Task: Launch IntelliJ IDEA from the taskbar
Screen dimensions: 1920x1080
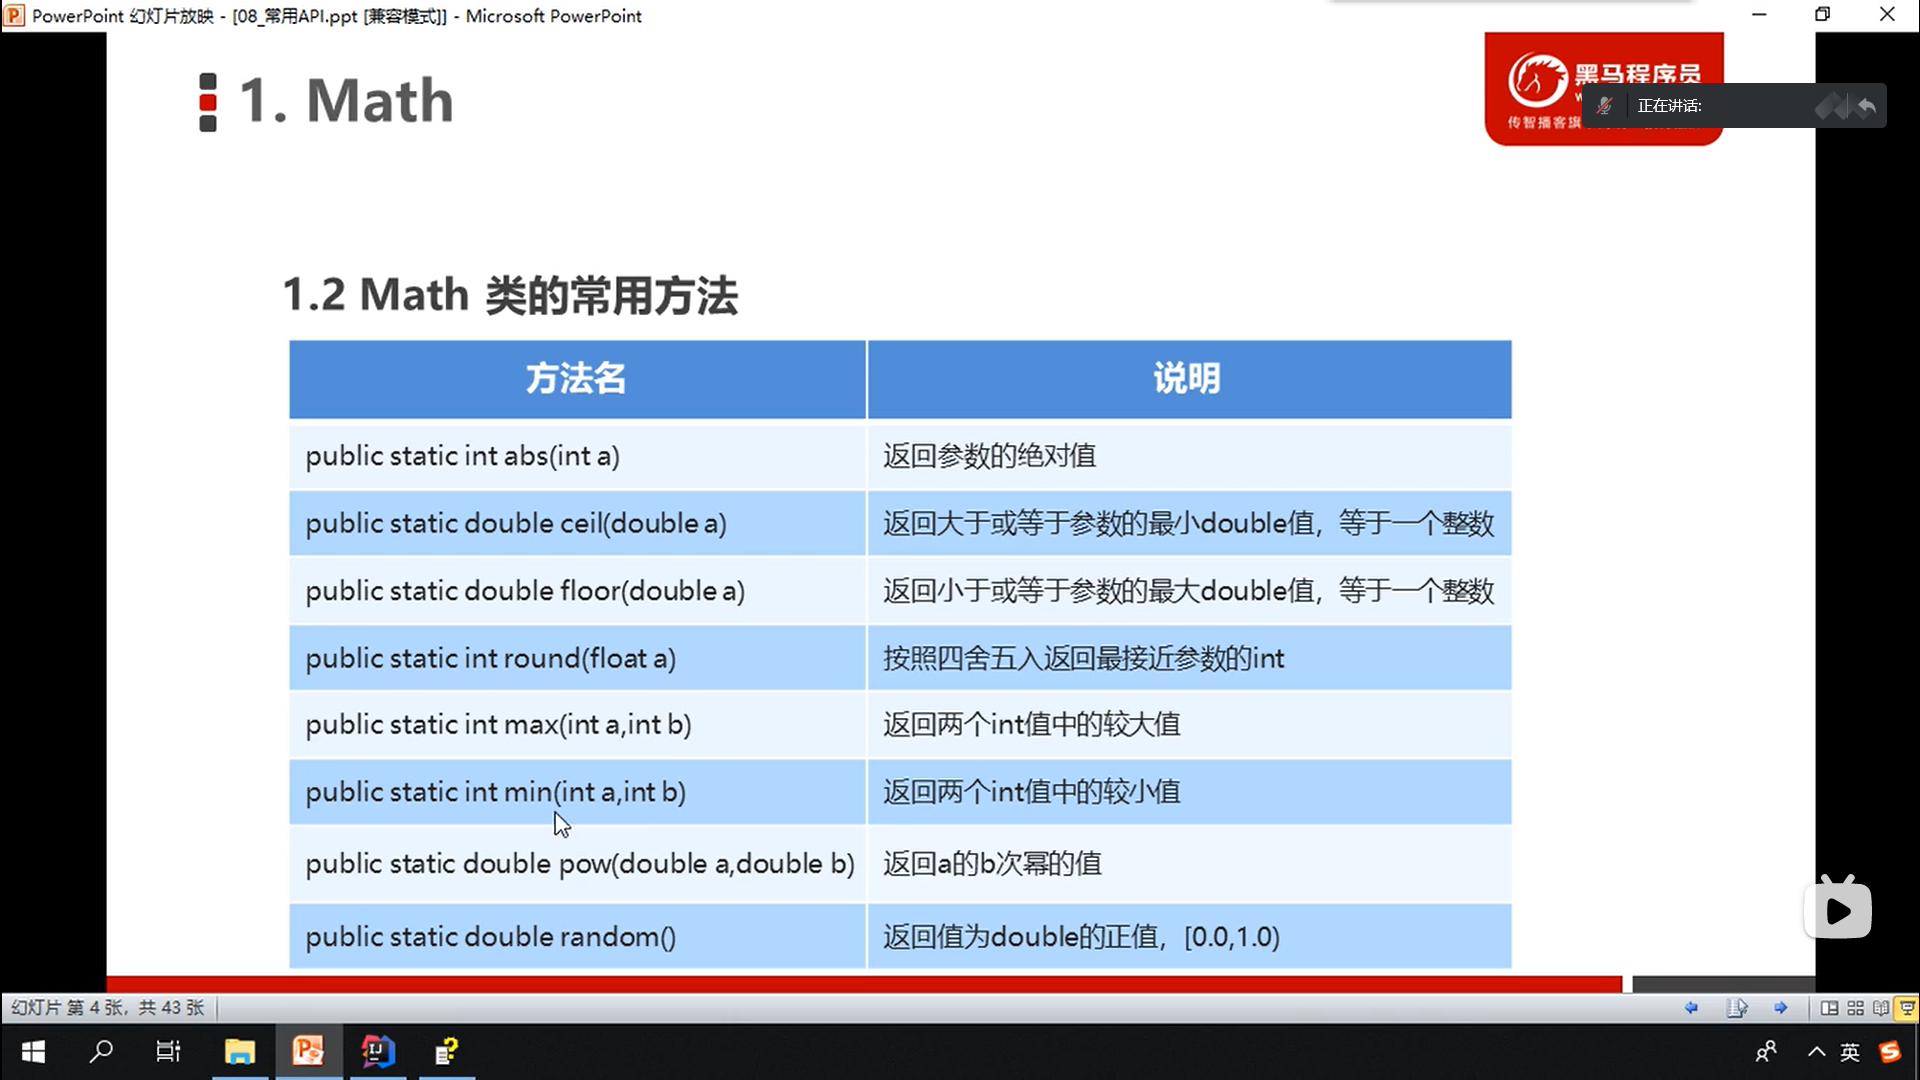Action: pos(377,1051)
